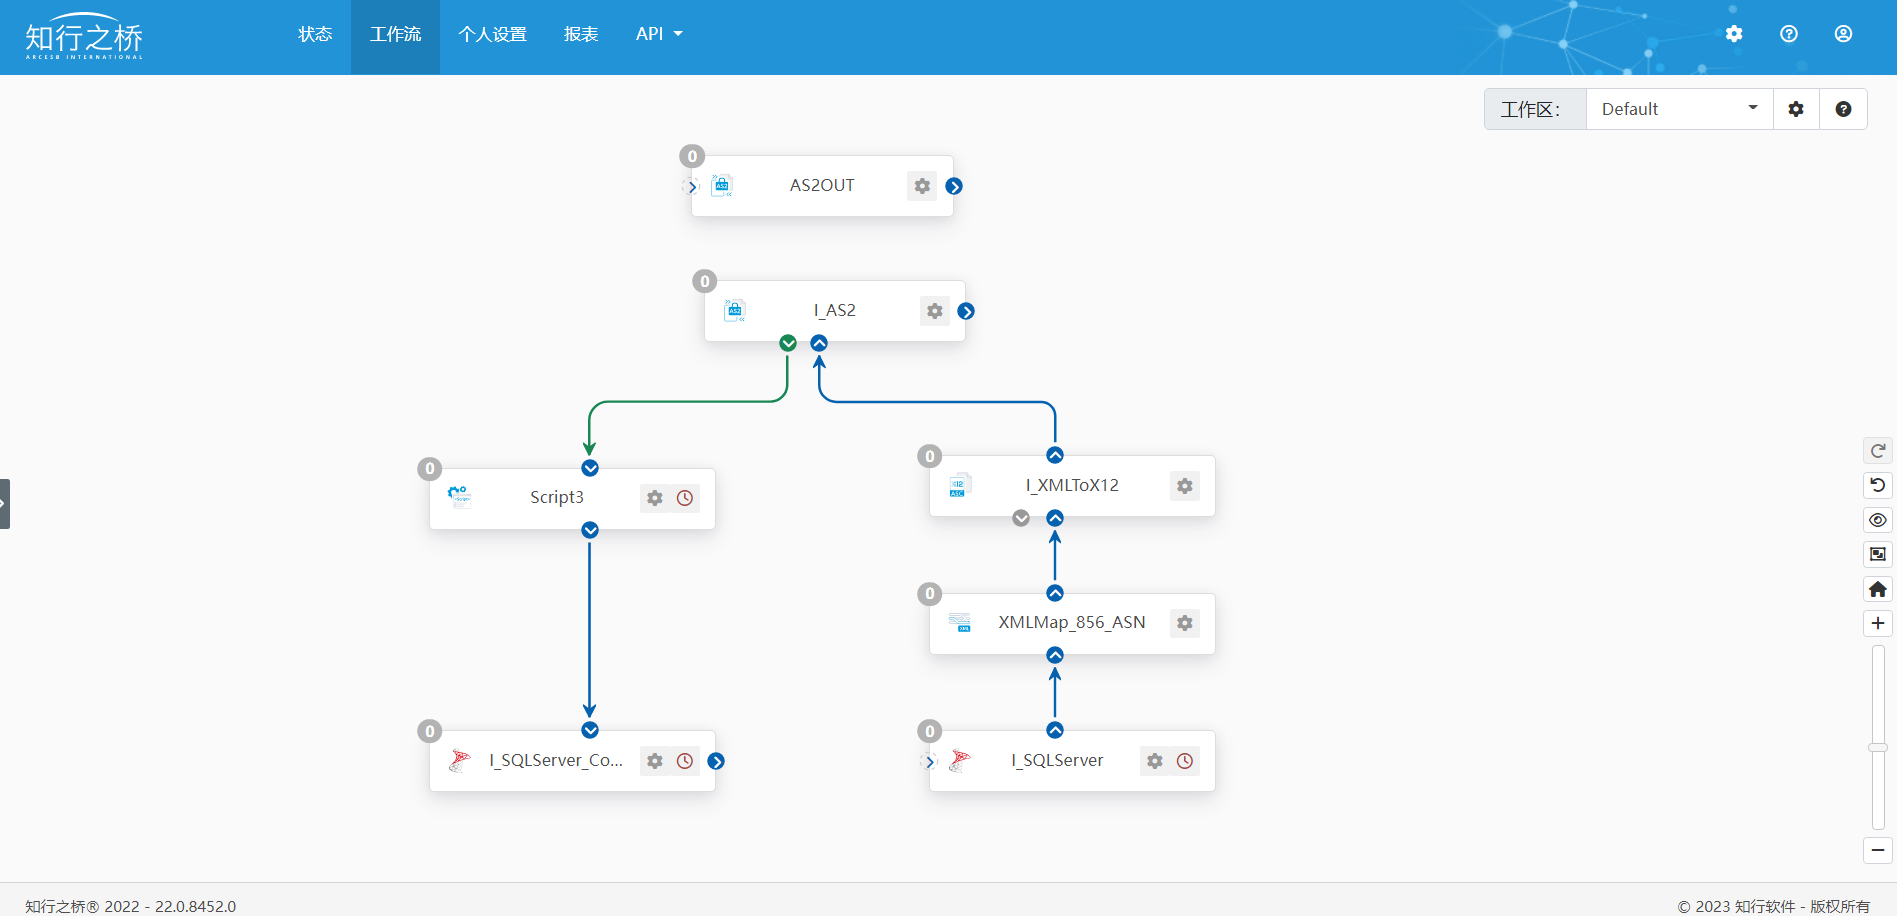Open help icon in top header

(1789, 34)
